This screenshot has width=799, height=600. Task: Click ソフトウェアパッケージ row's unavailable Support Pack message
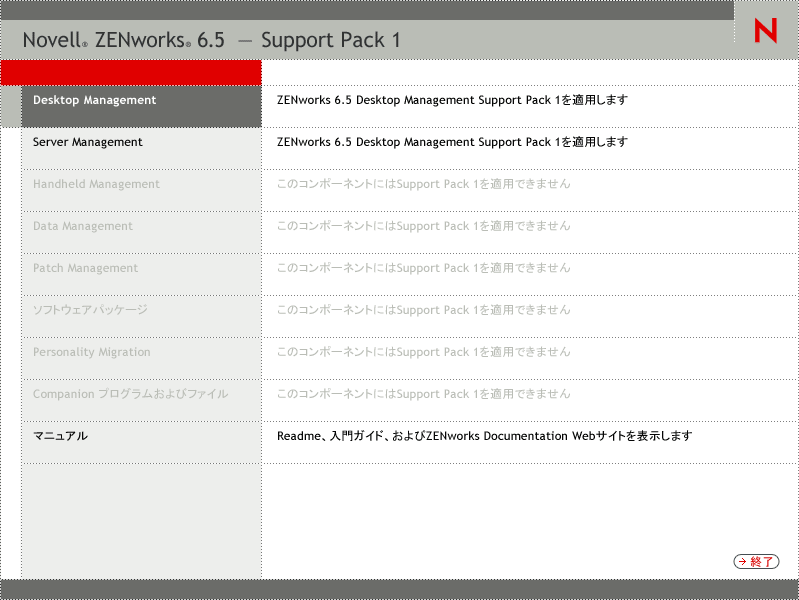[x=423, y=310]
